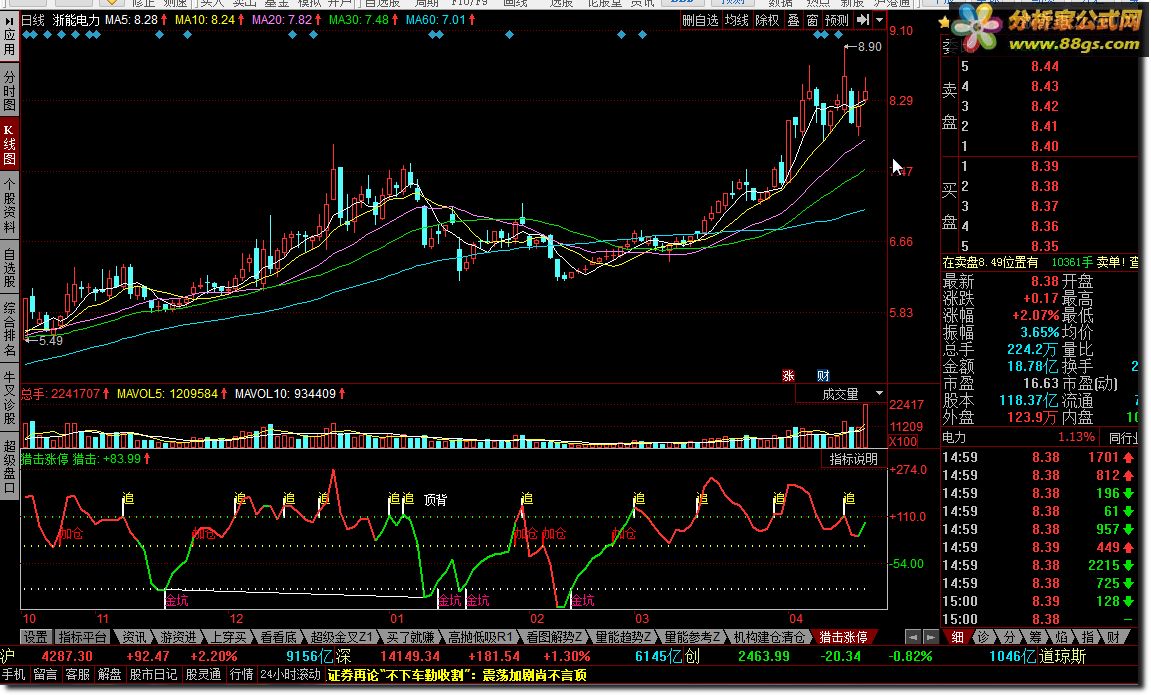This screenshot has width=1151, height=695.
Task: Click the jump-to-end arrow icon
Action: coord(863,20)
